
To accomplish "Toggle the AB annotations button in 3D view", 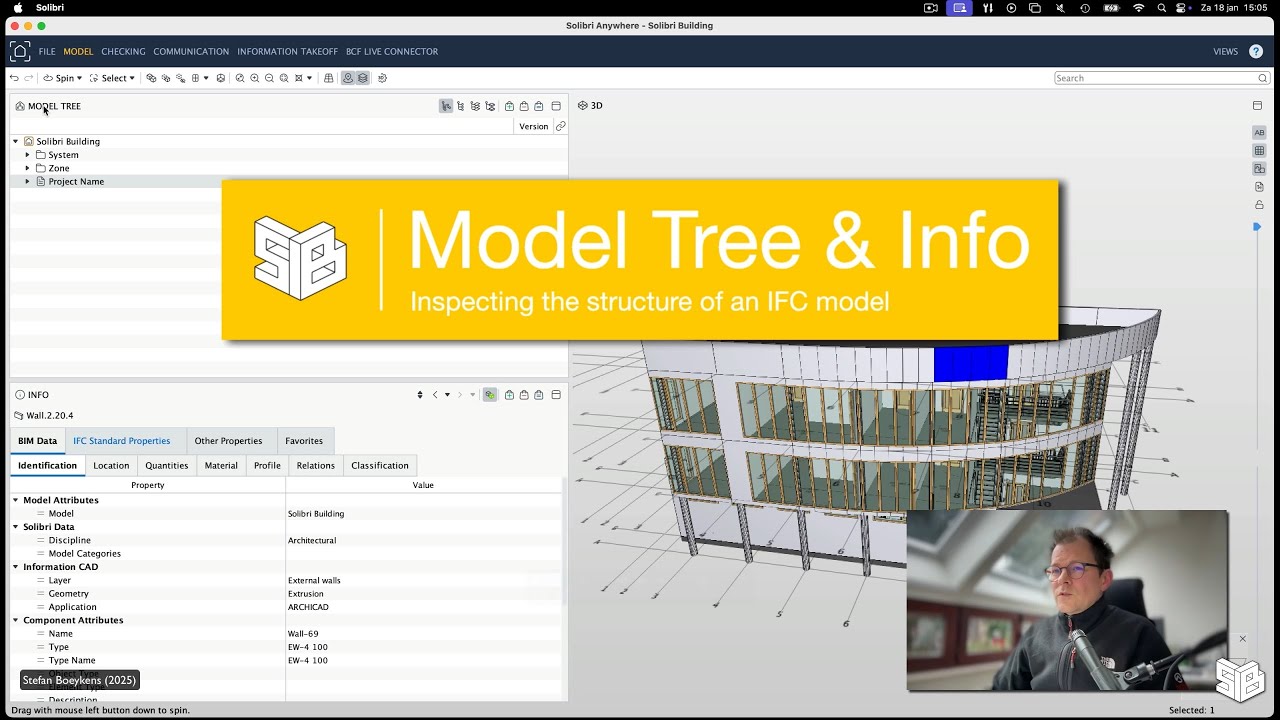I will tap(1259, 133).
